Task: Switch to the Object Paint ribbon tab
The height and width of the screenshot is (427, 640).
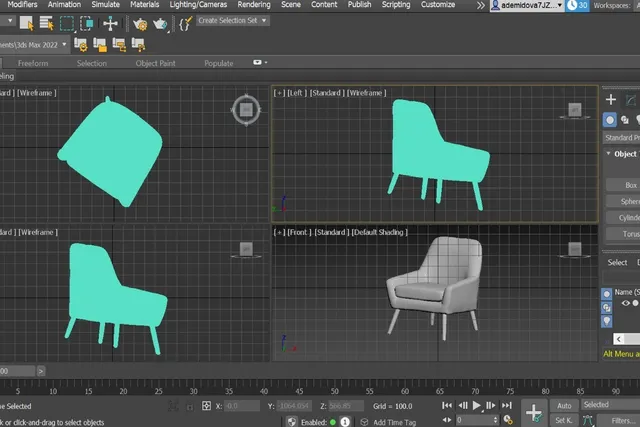Action: click(156, 63)
